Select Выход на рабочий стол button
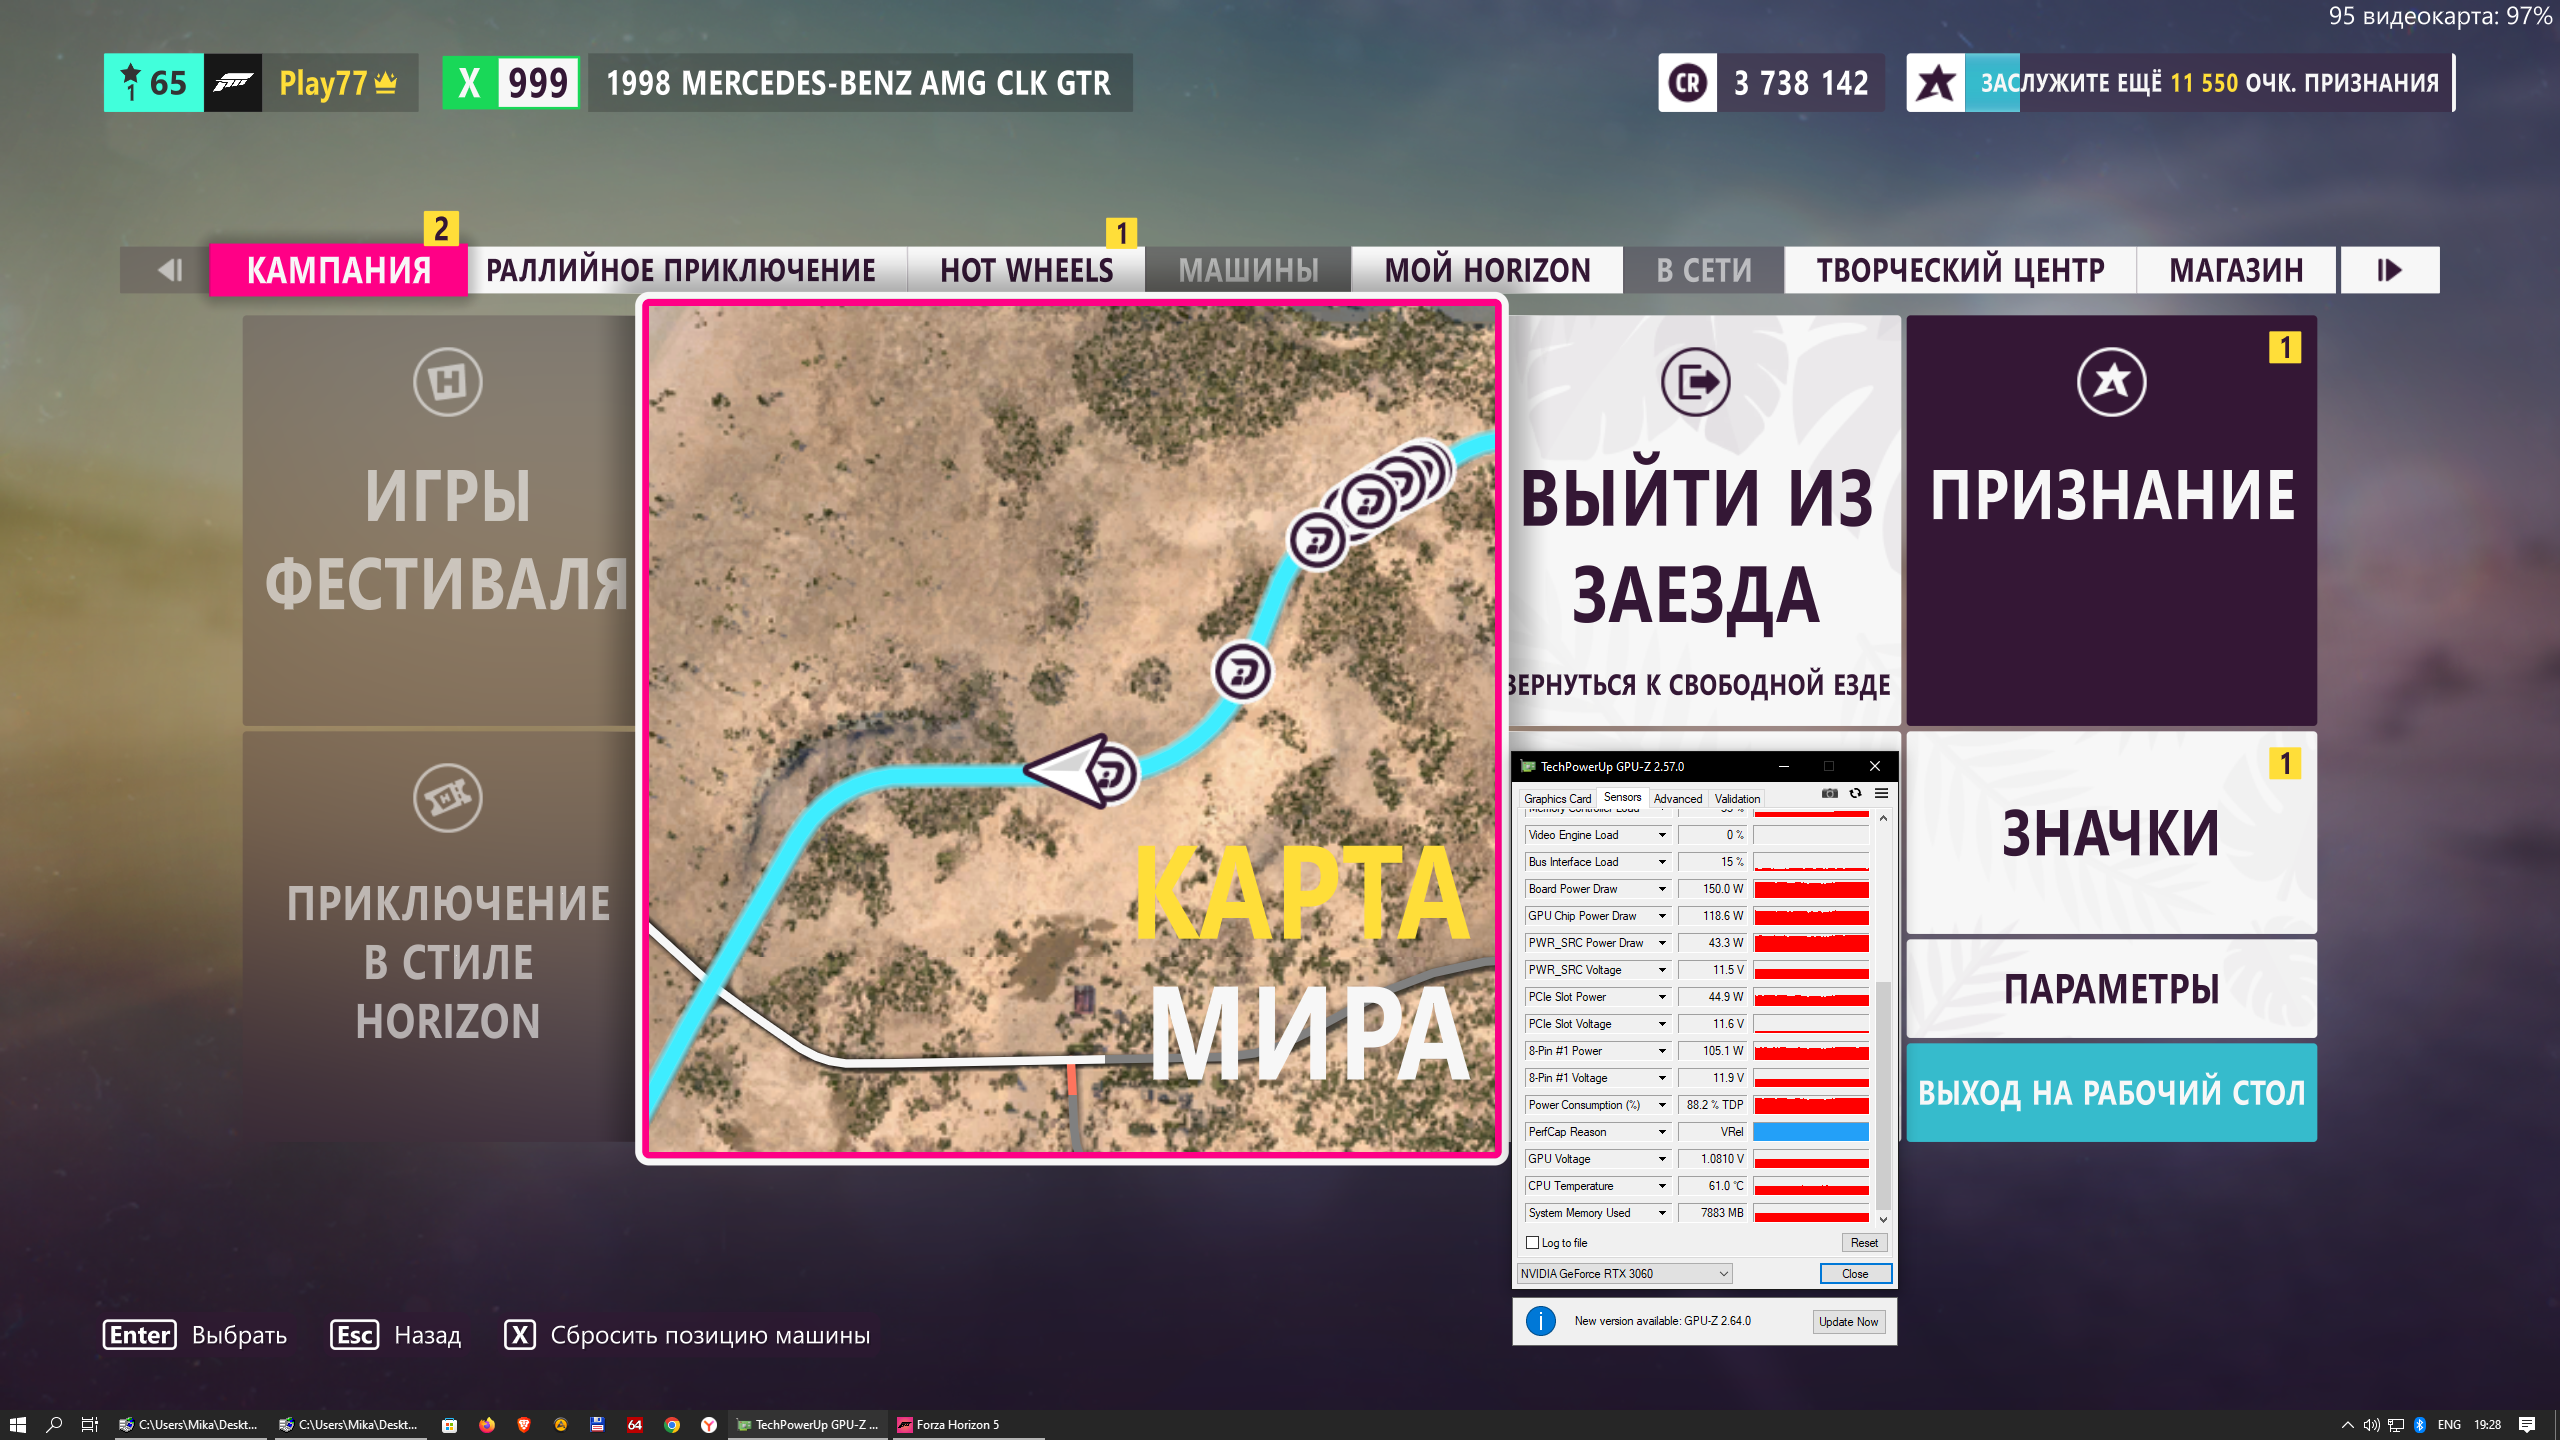Viewport: 2560px width, 1440px height. 2111,1092
